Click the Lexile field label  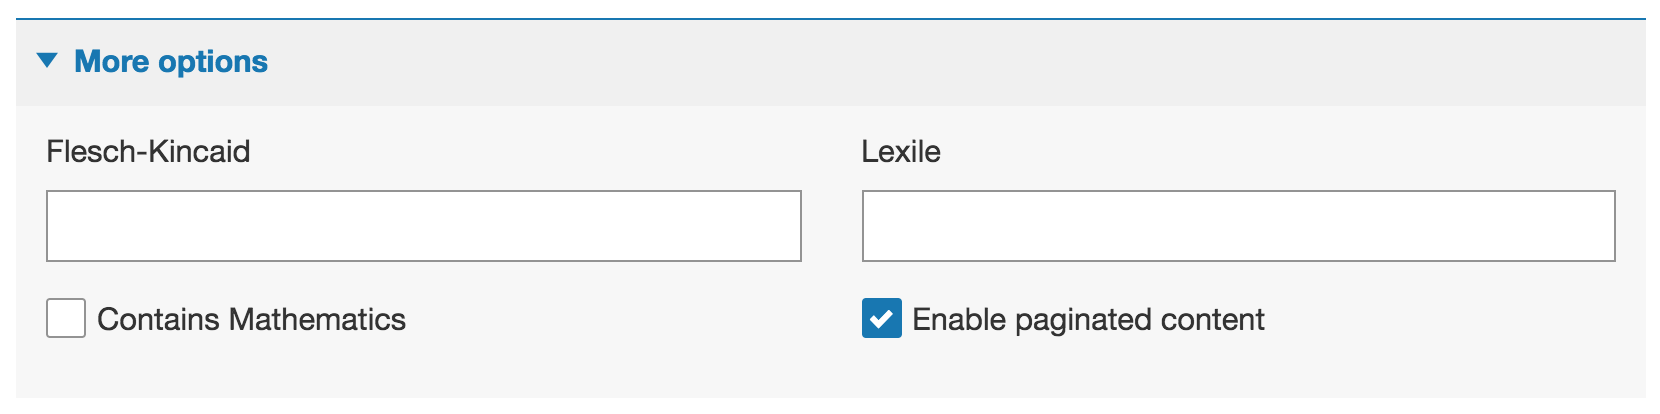[901, 152]
